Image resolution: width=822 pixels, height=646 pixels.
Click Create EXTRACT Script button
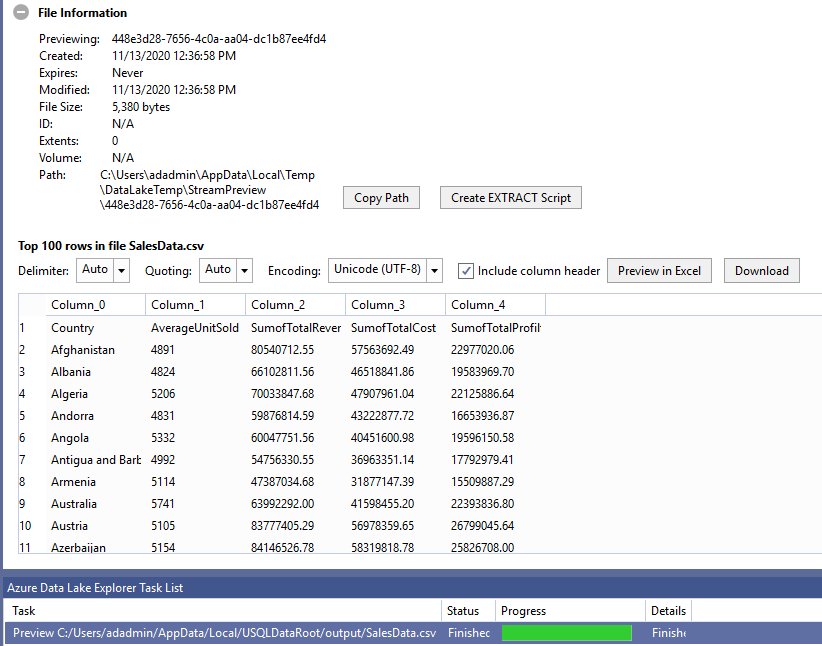510,198
